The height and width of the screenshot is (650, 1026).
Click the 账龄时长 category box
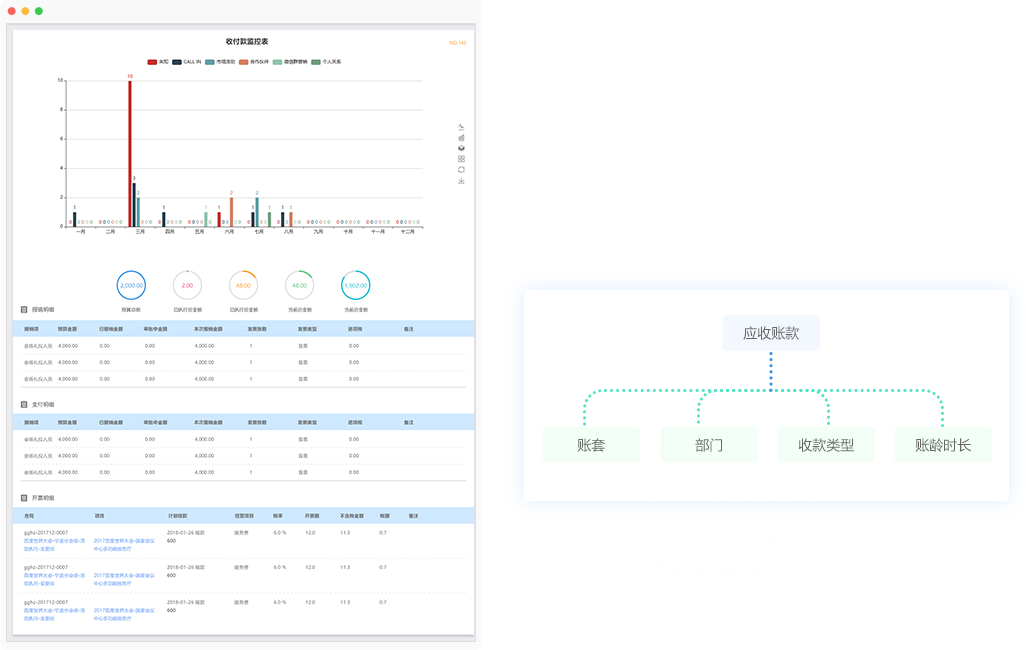[943, 445]
